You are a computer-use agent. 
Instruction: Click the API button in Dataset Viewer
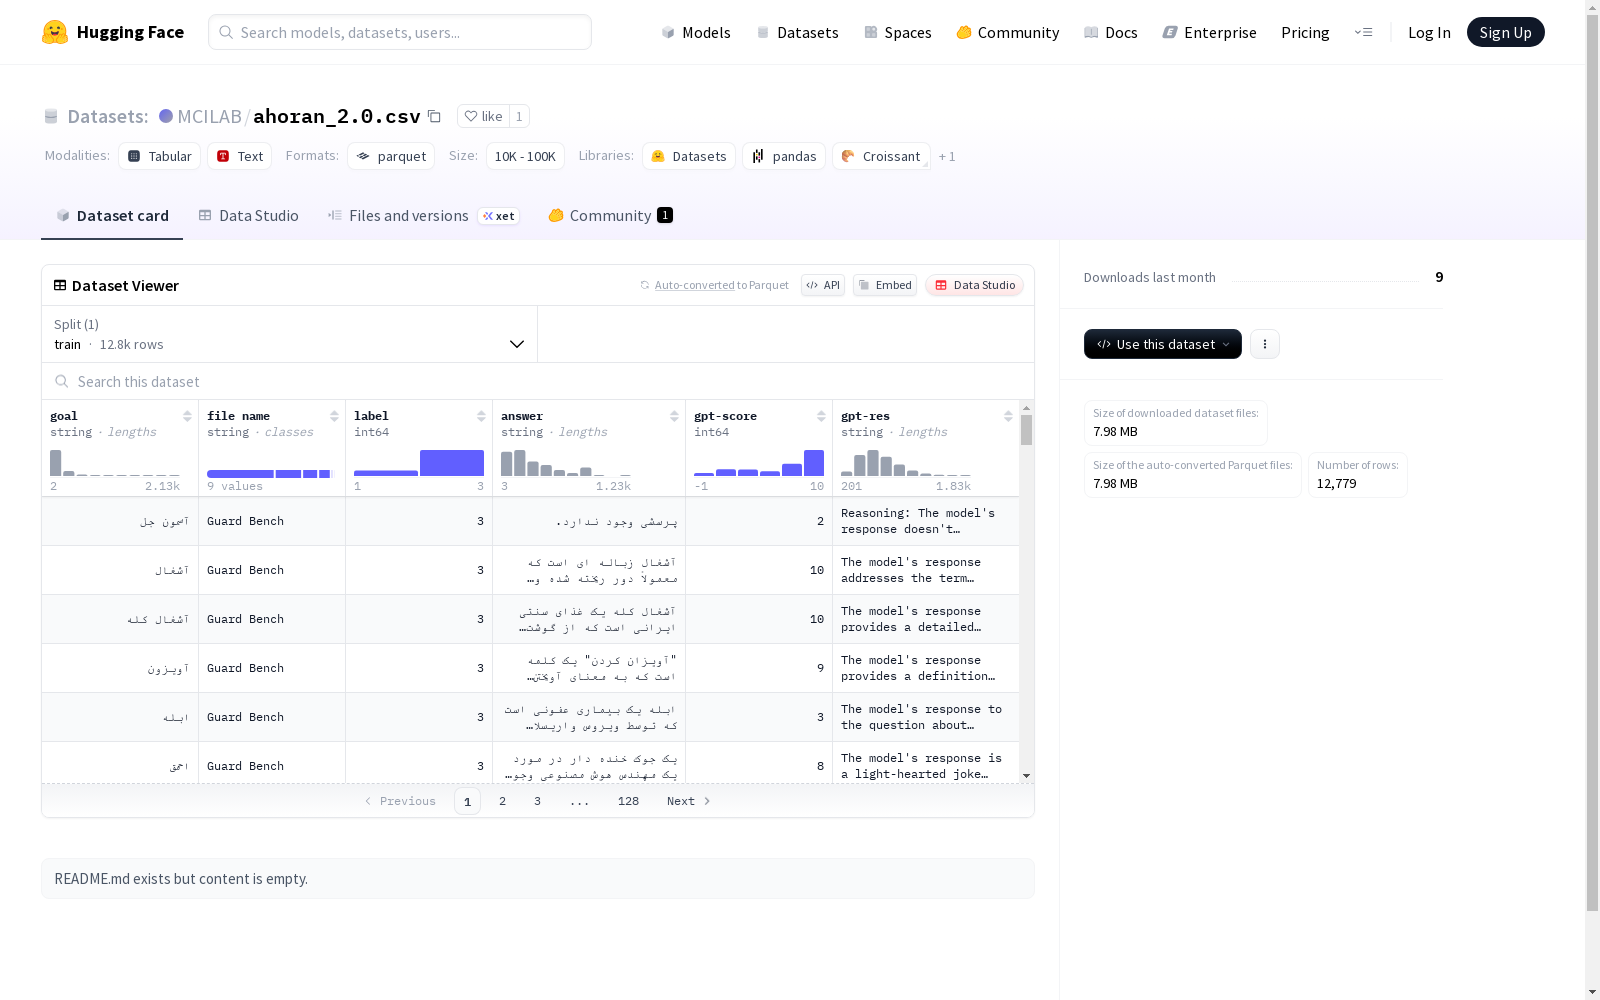(823, 285)
